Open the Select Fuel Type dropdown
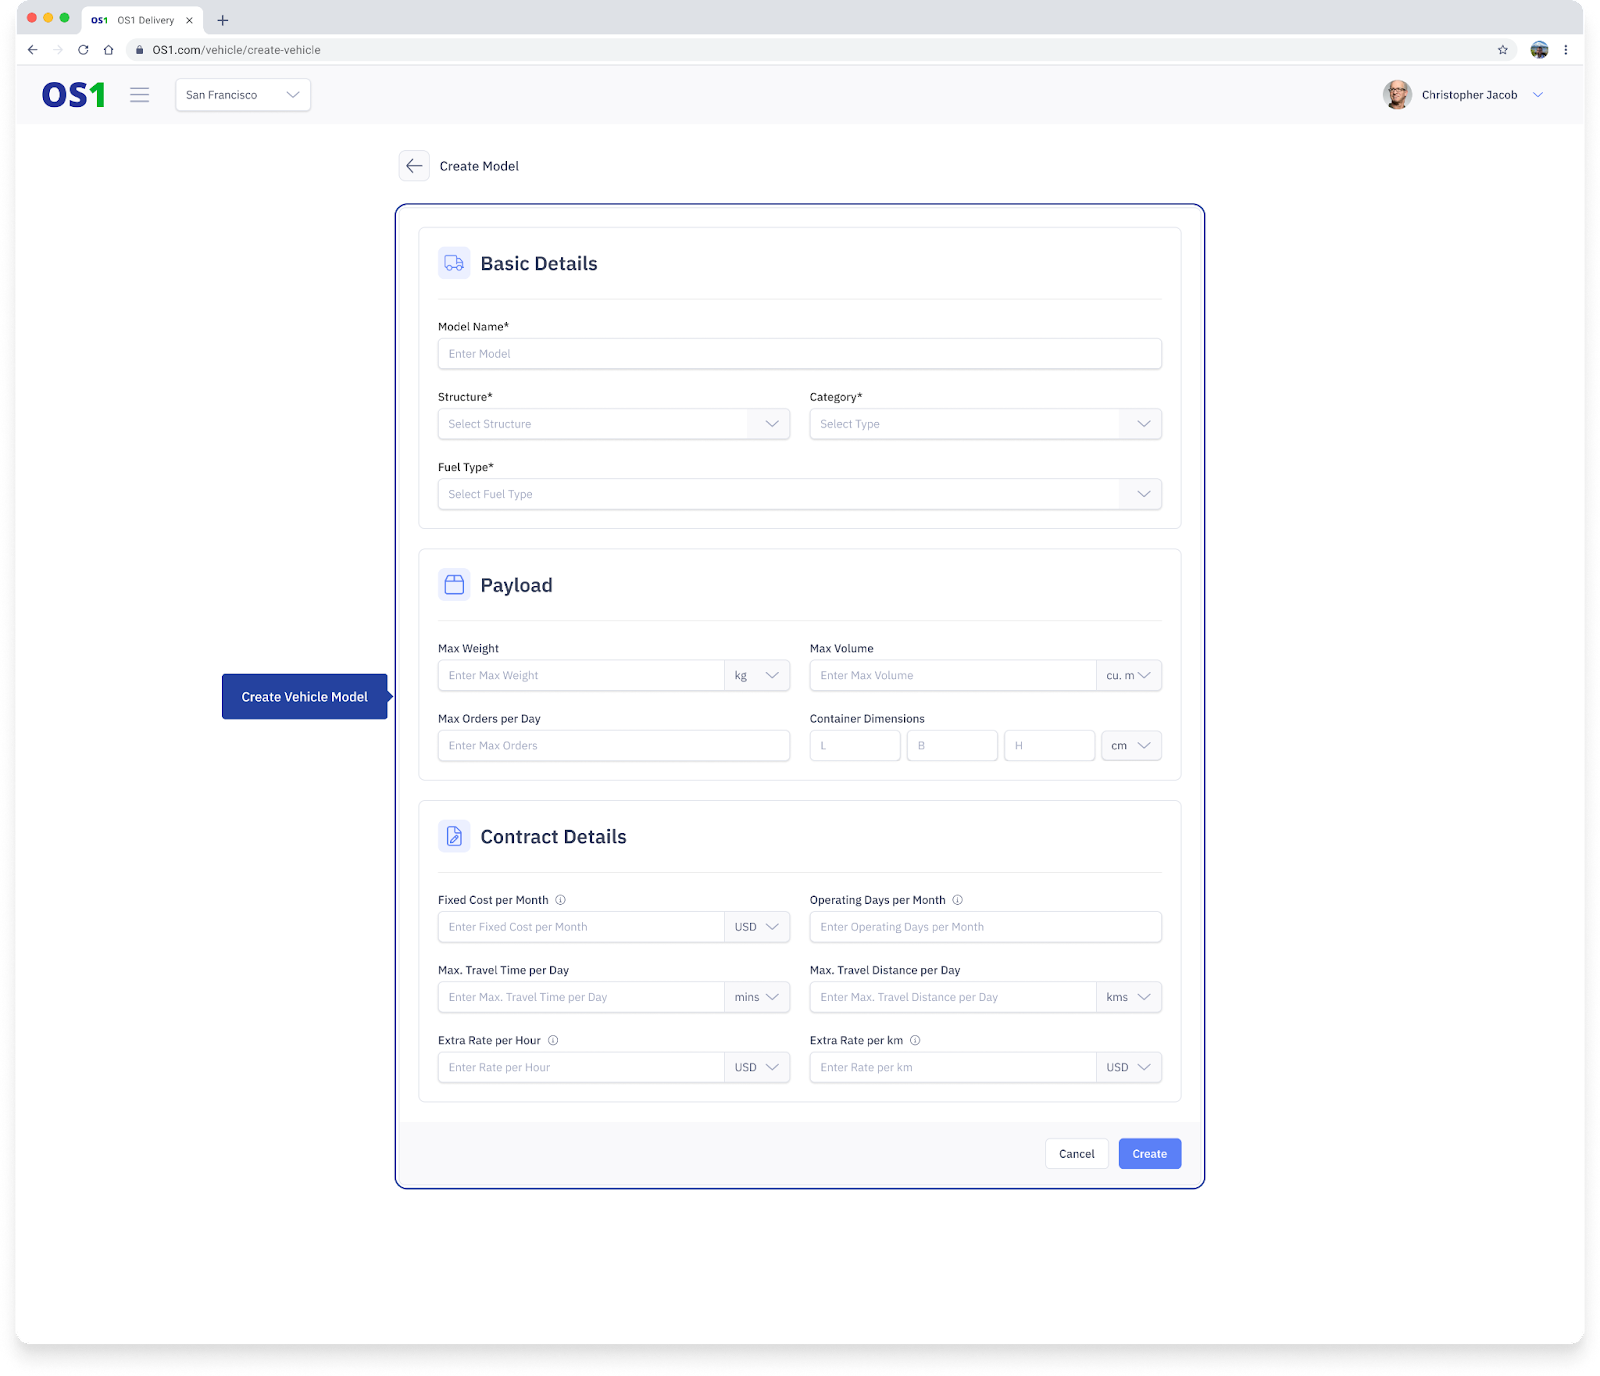Viewport: 1600px width, 1376px height. (800, 494)
